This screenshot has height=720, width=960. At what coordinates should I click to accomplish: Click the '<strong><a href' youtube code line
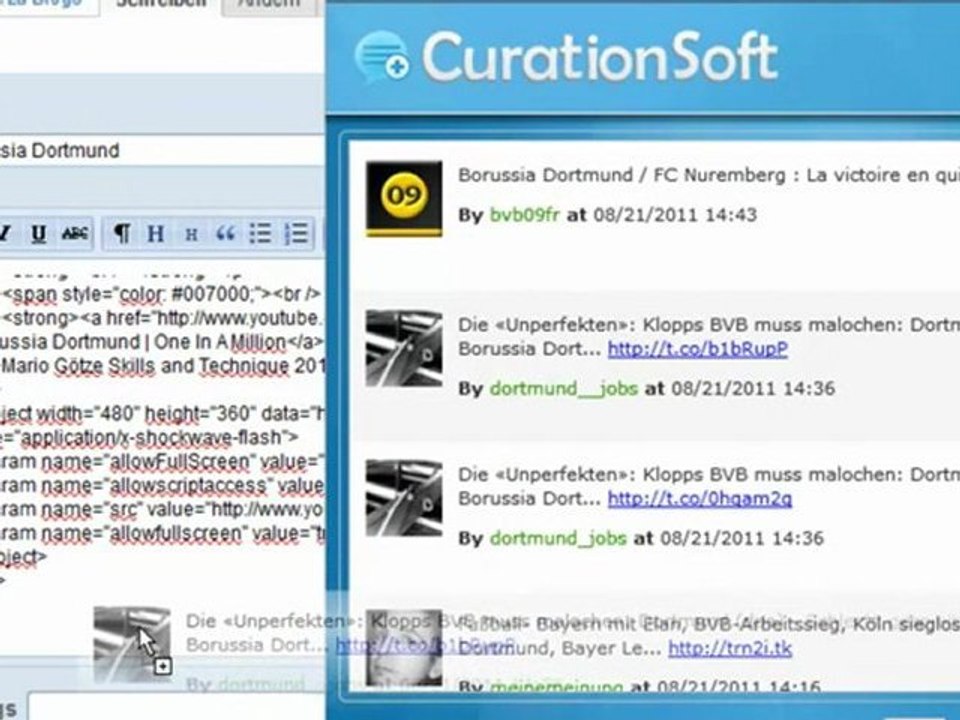pyautogui.click(x=163, y=318)
